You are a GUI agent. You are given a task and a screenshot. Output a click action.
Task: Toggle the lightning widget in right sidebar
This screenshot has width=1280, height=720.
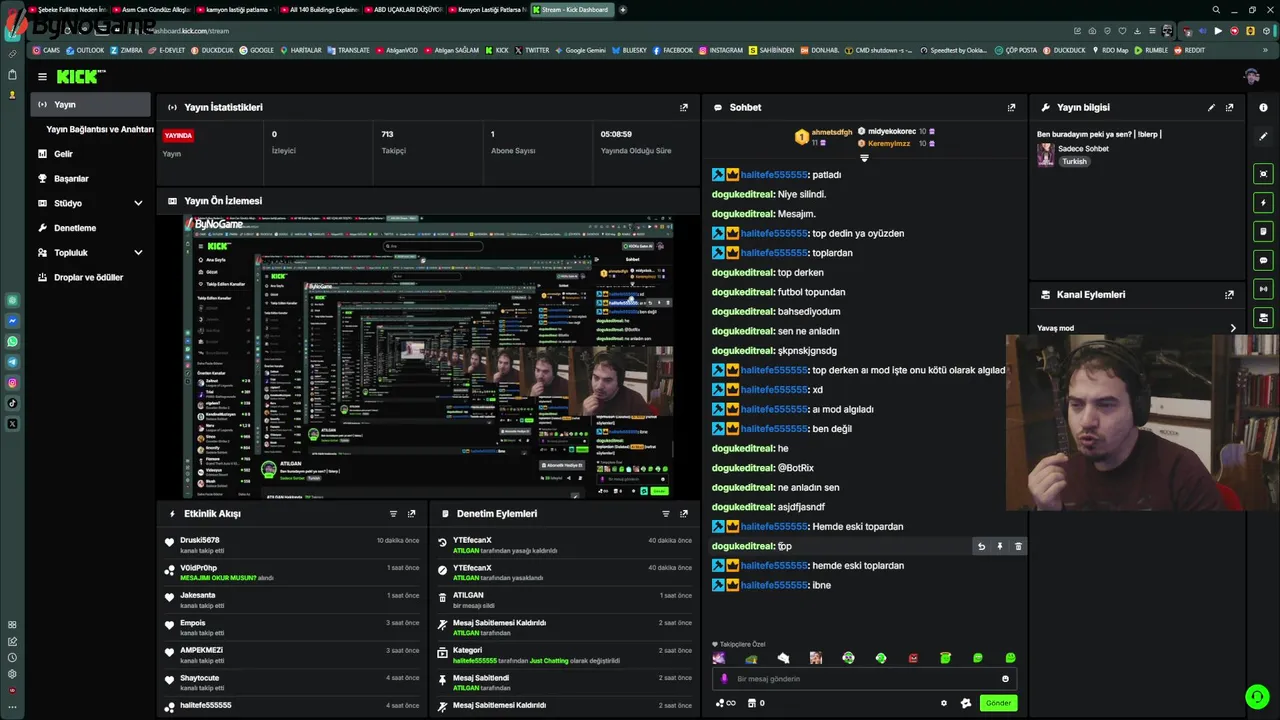[x=1264, y=202]
